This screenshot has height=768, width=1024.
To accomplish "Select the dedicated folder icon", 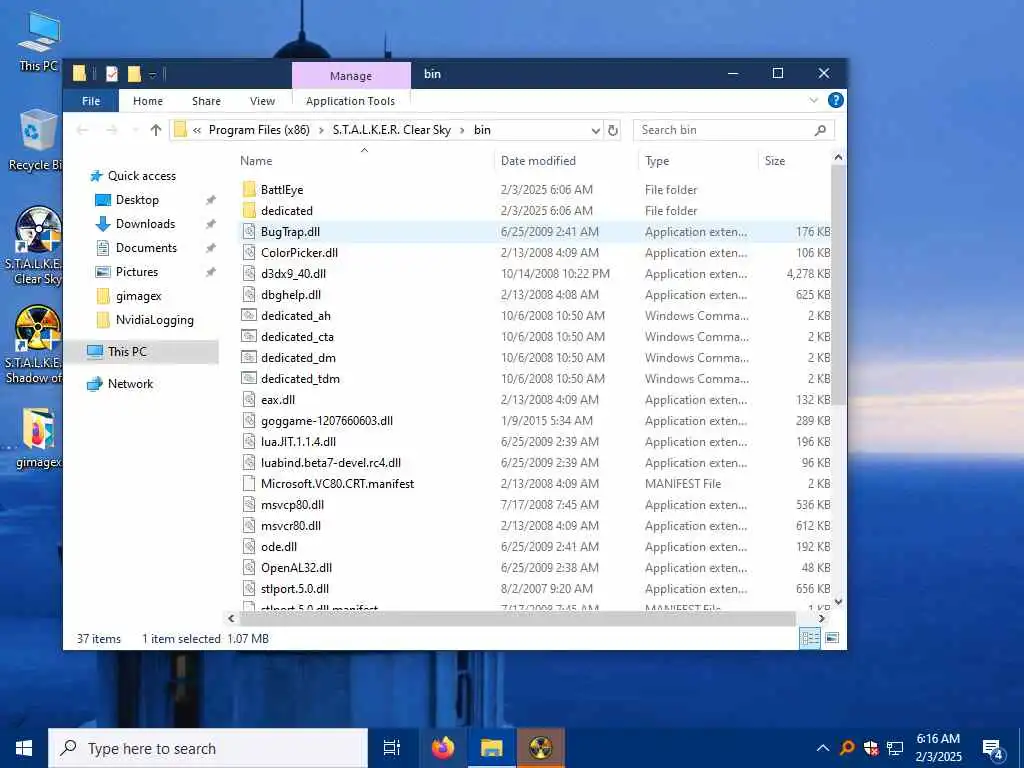I will click(x=249, y=210).
